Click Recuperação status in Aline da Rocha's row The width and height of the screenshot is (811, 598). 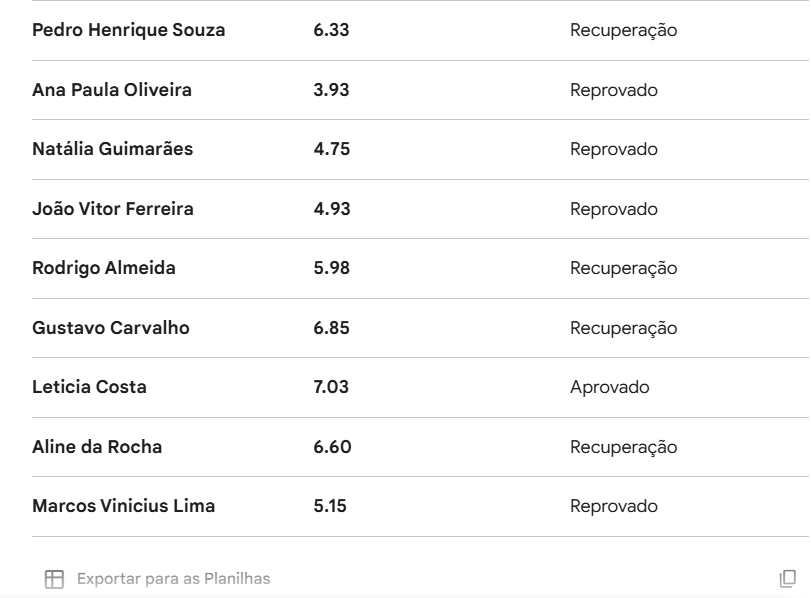point(623,447)
